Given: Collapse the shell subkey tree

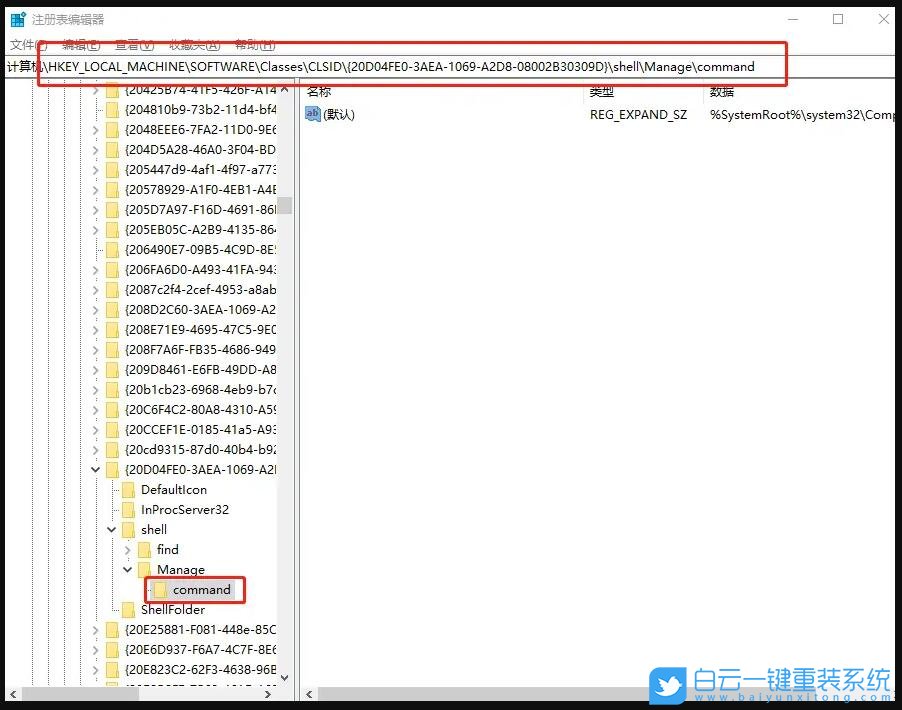Looking at the screenshot, I should [x=111, y=529].
